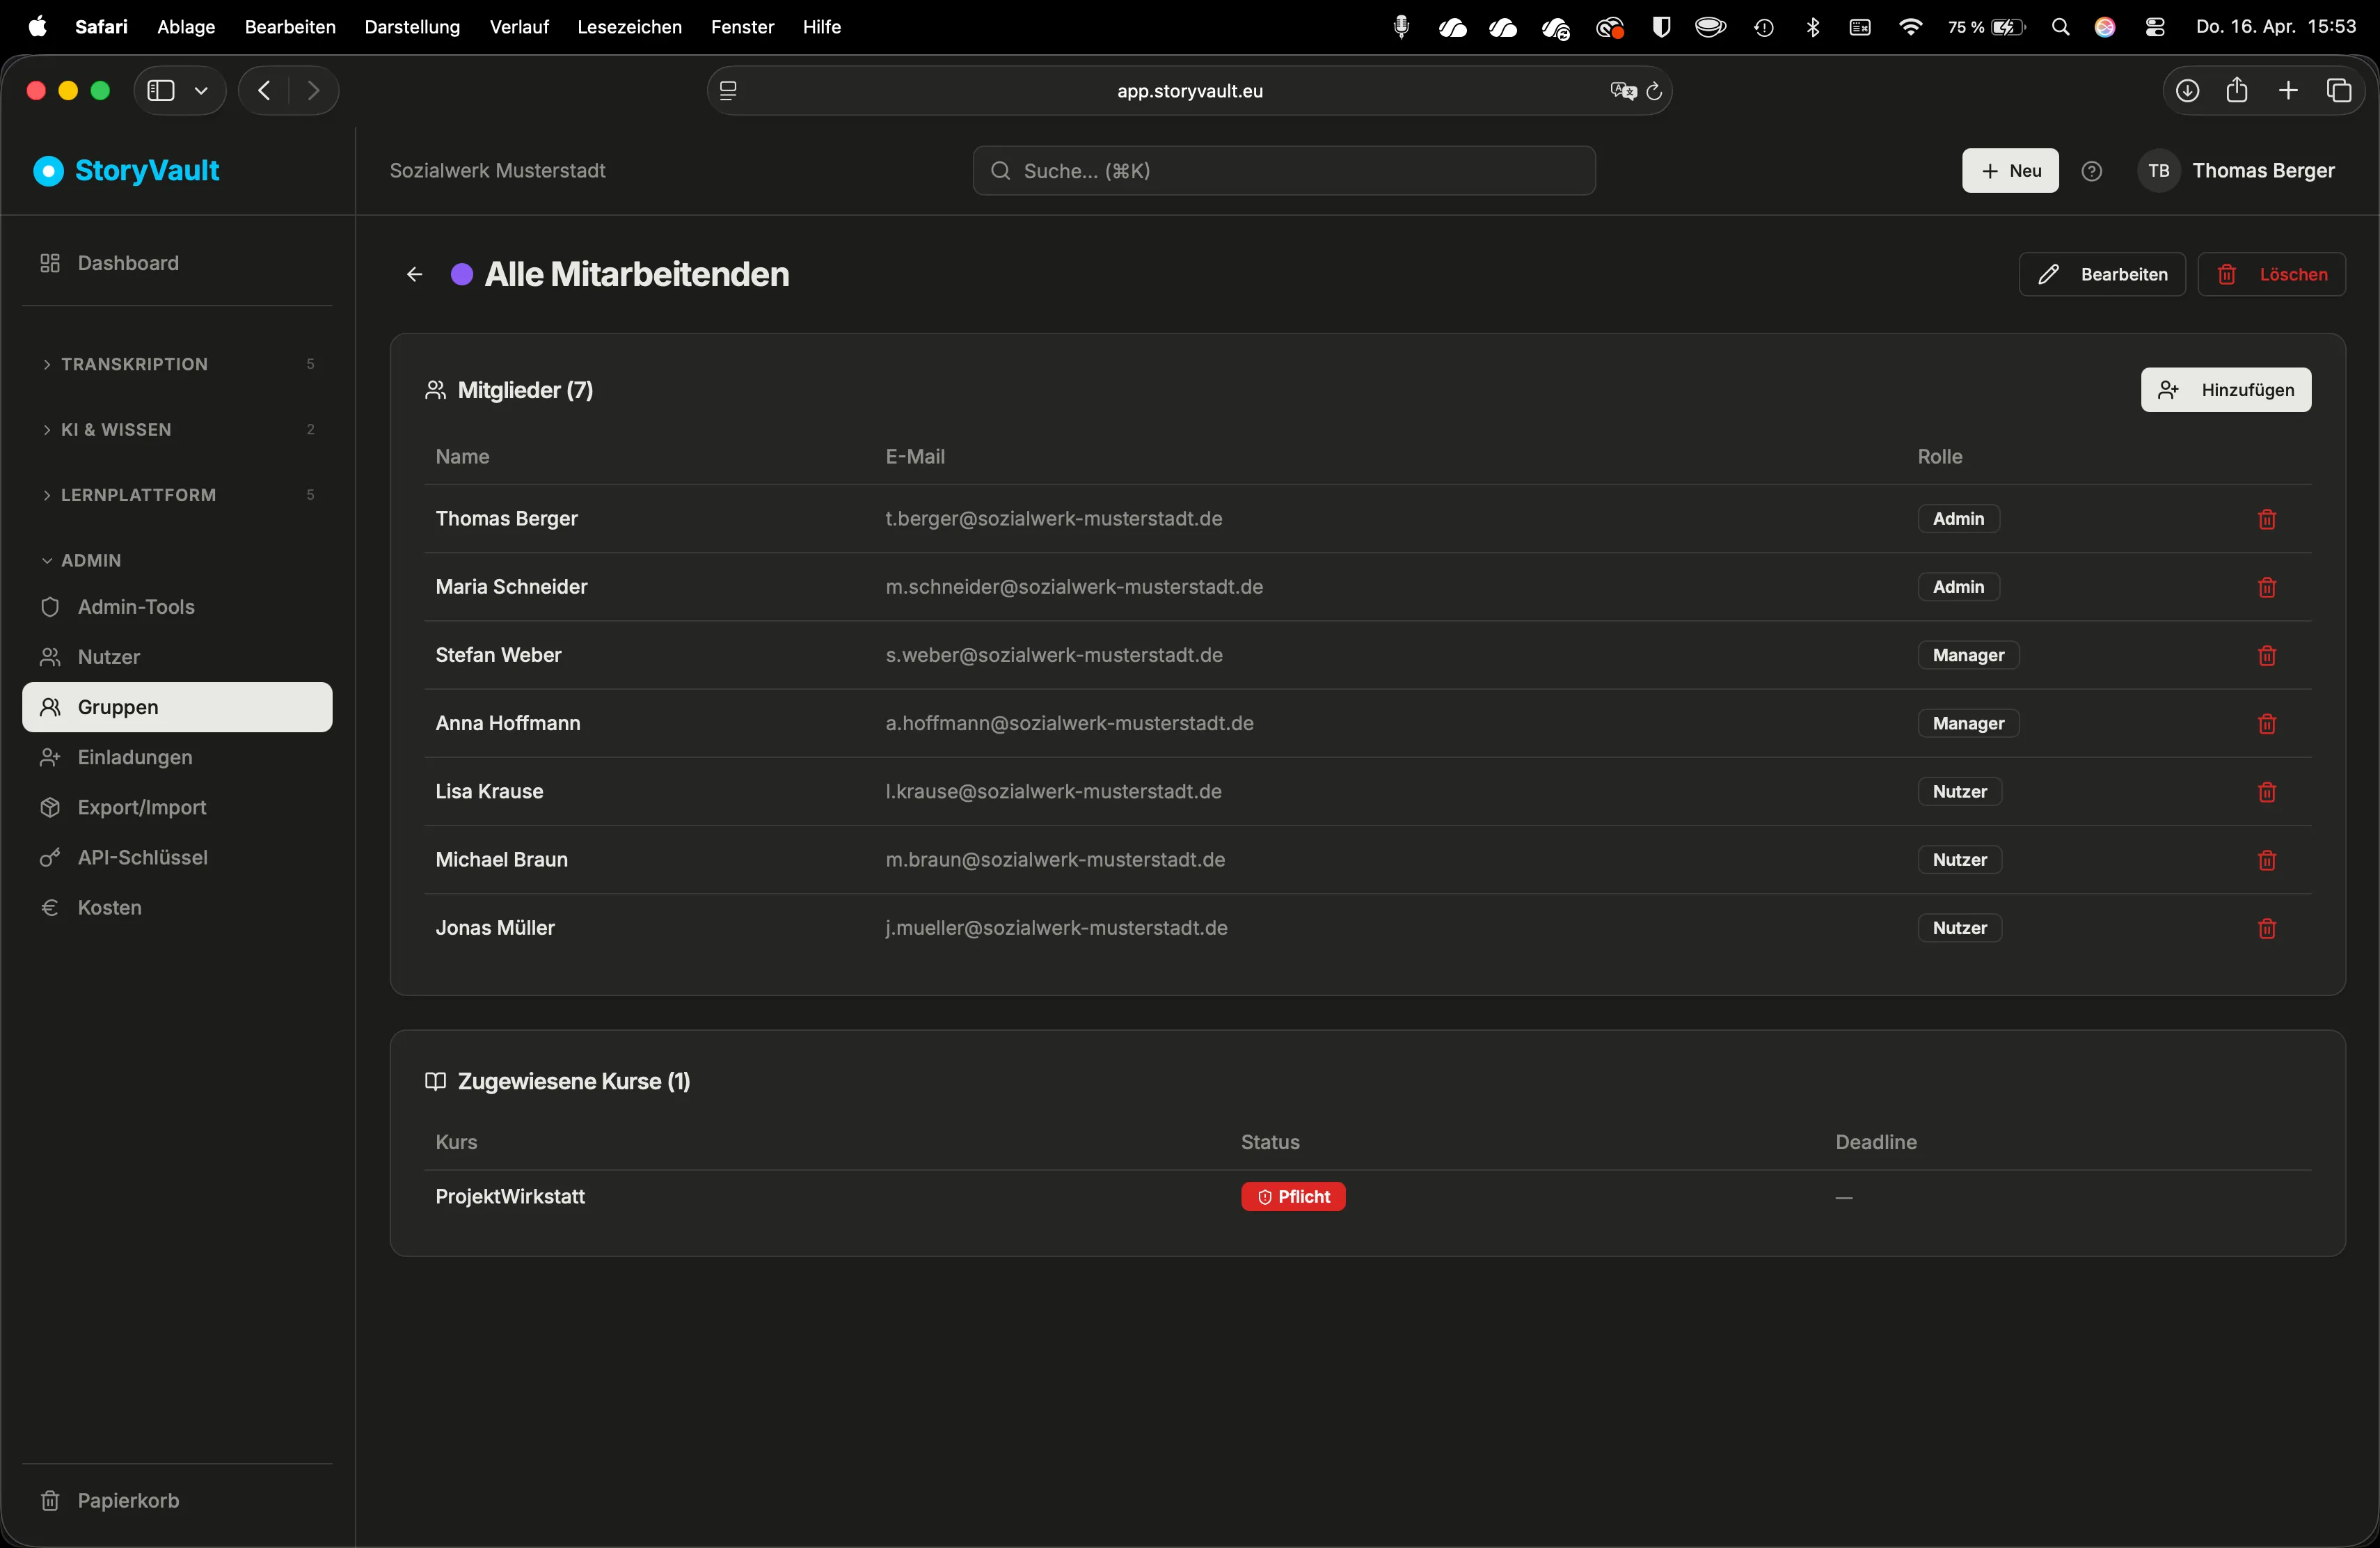This screenshot has width=2380, height=1548.
Task: Click Admin role badge for Maria Schneider
Action: pyautogui.click(x=1958, y=587)
